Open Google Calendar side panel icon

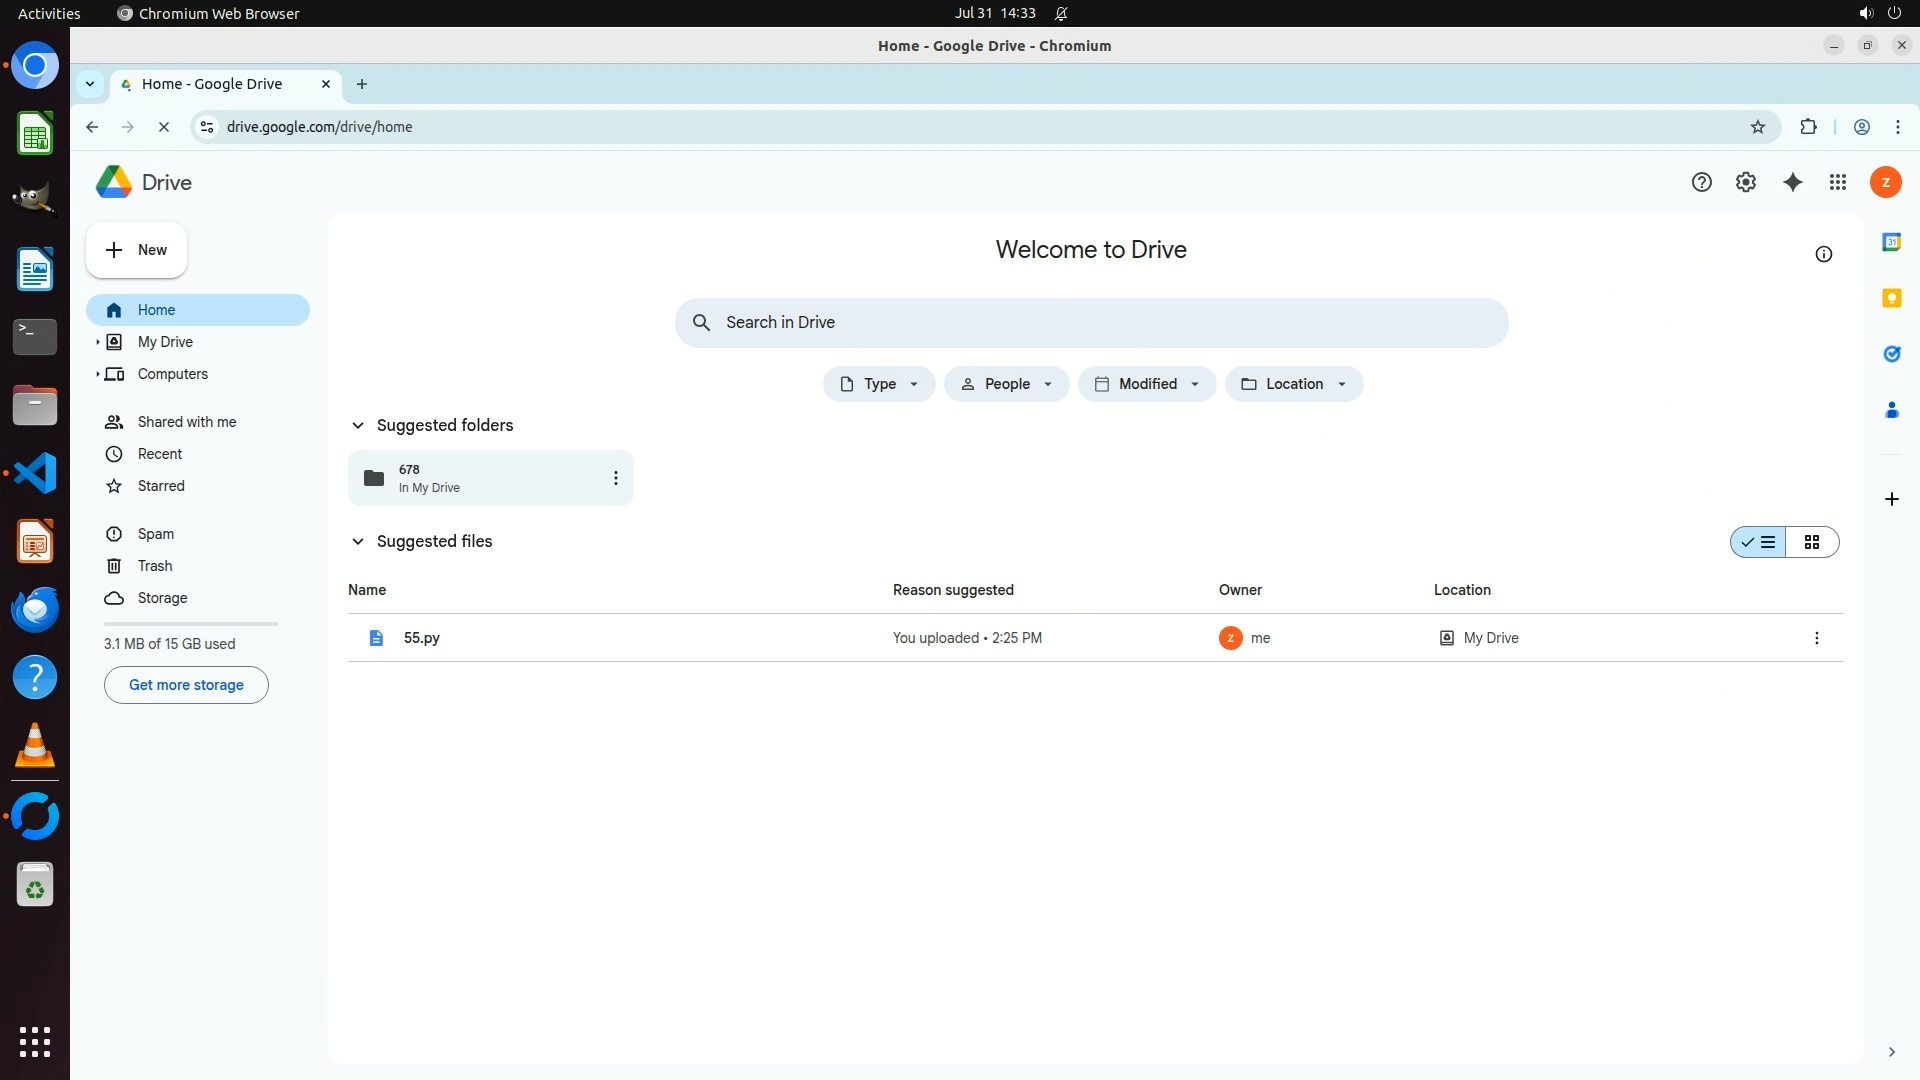click(1891, 242)
